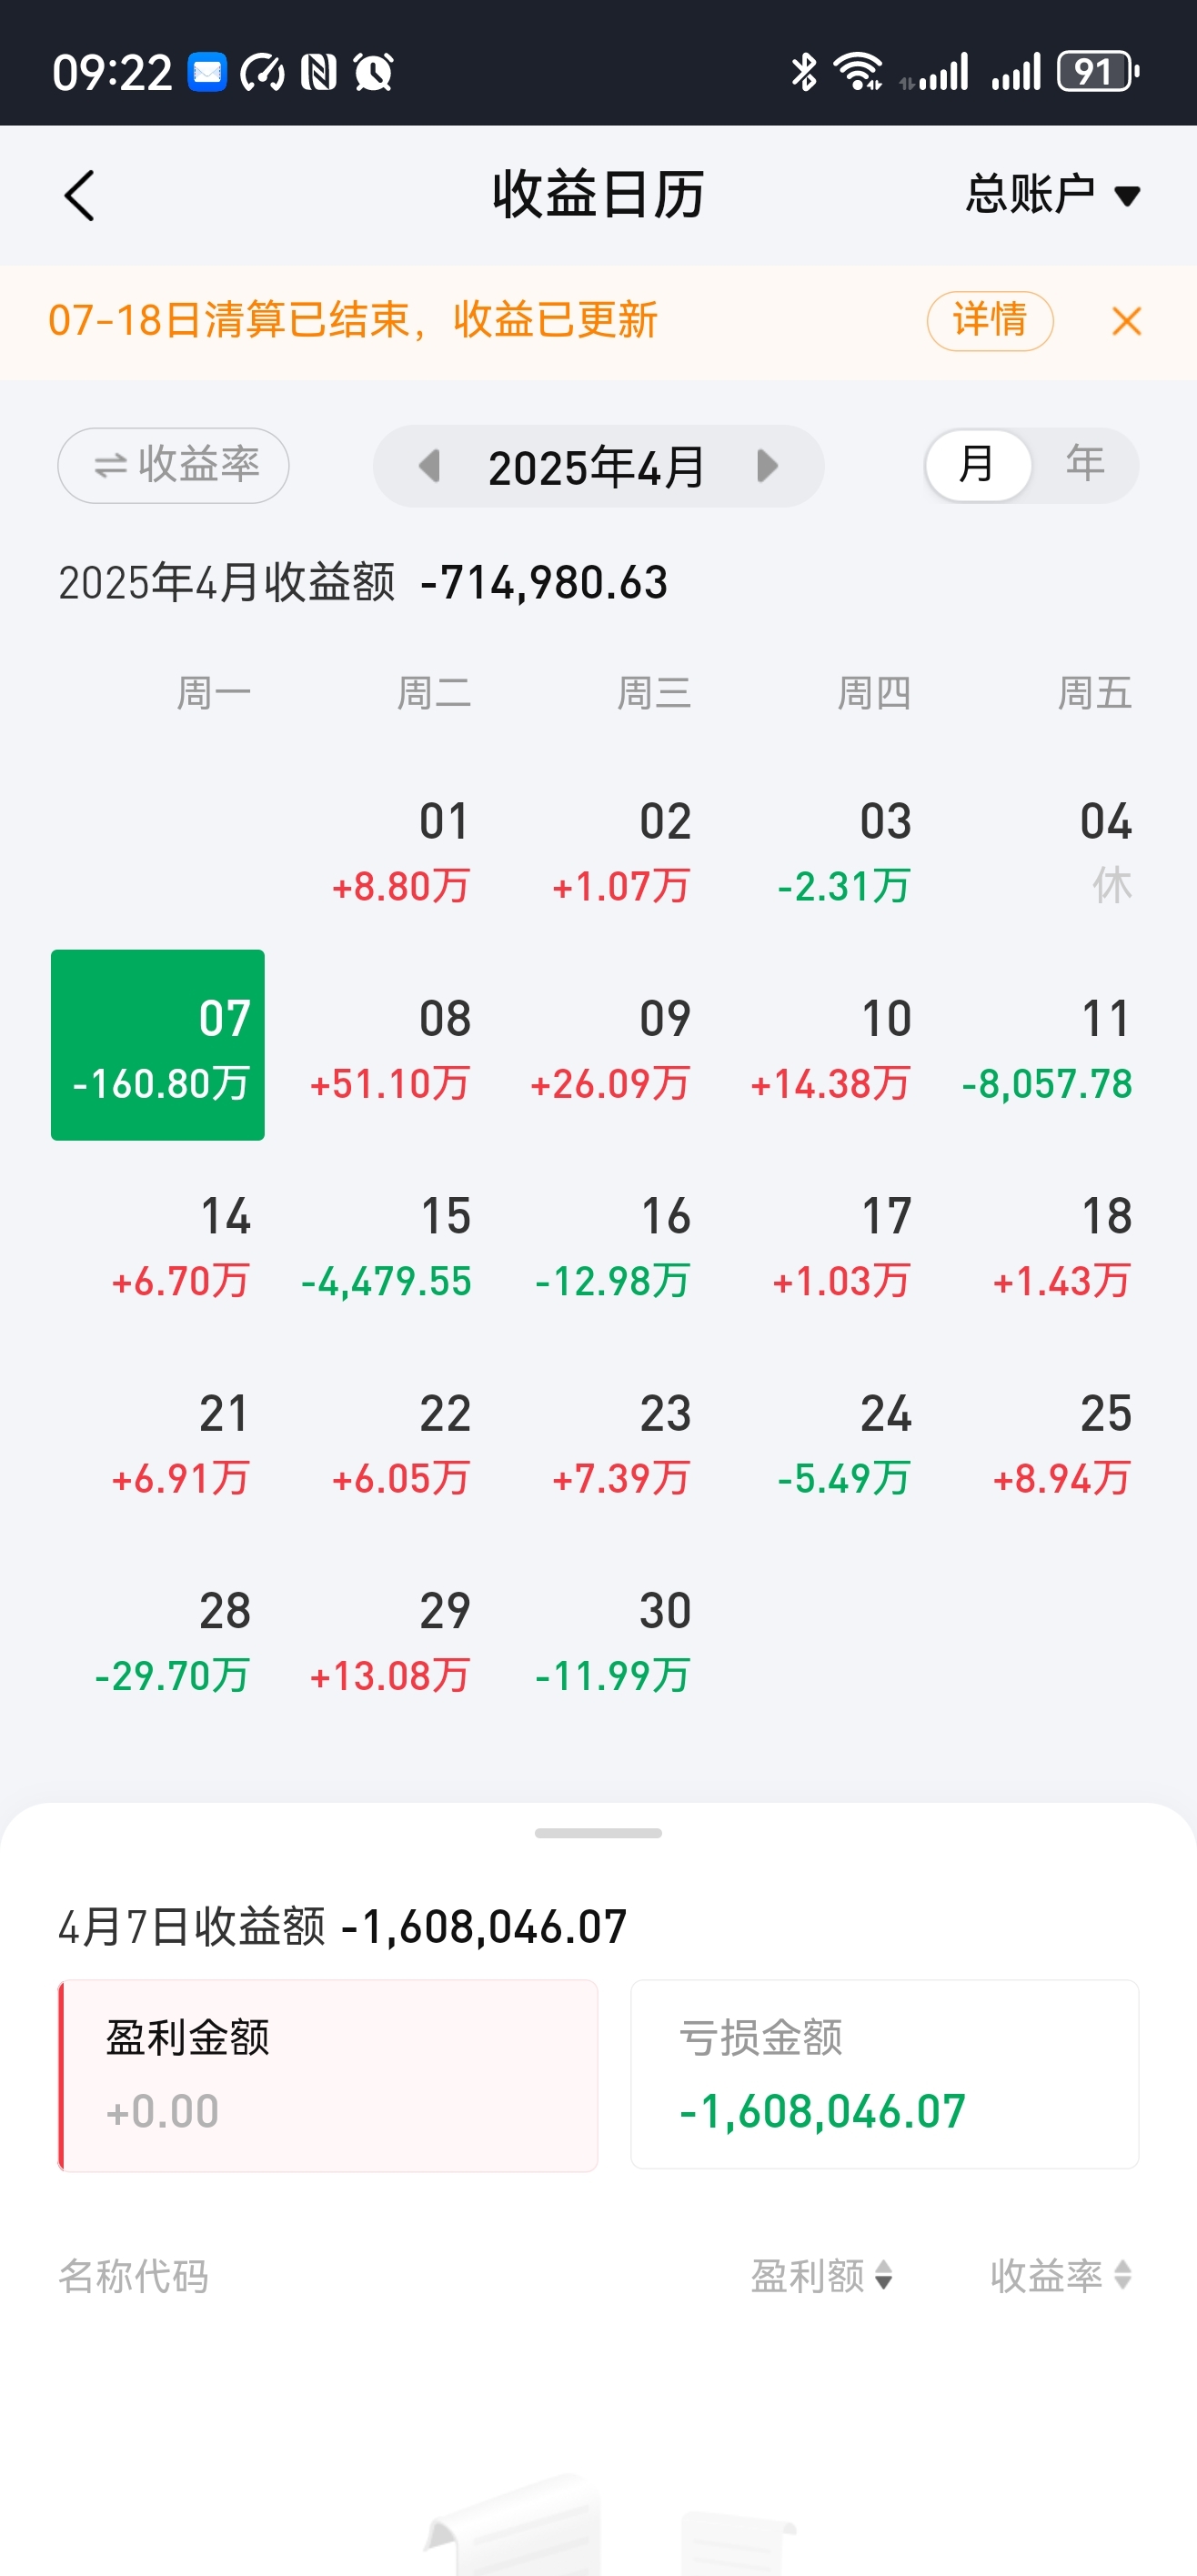
Task: Open the 2025年4月 month picker
Action: click(x=597, y=467)
